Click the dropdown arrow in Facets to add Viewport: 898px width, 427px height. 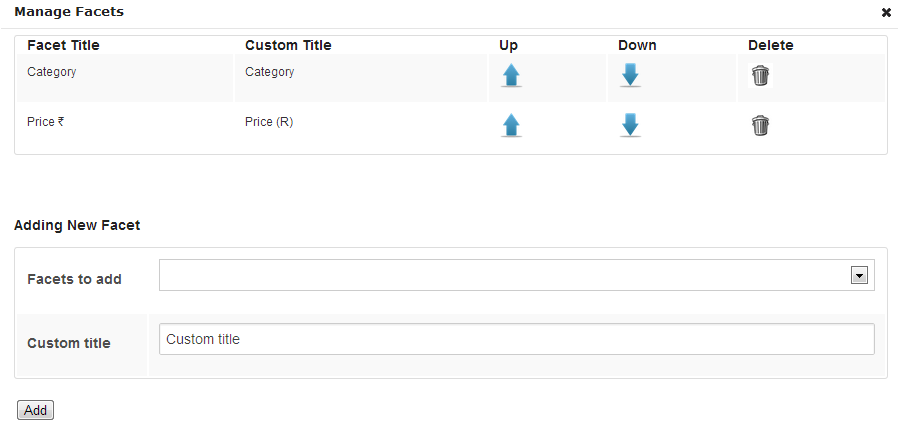pos(858,276)
